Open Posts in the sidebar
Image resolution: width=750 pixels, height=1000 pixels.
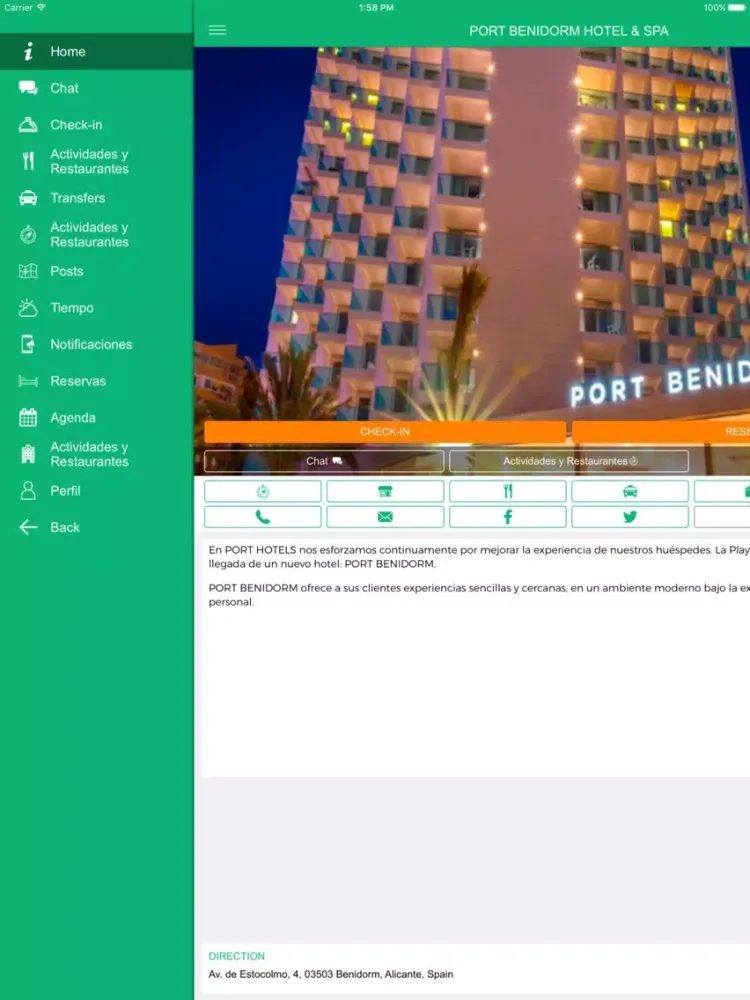tap(97, 272)
